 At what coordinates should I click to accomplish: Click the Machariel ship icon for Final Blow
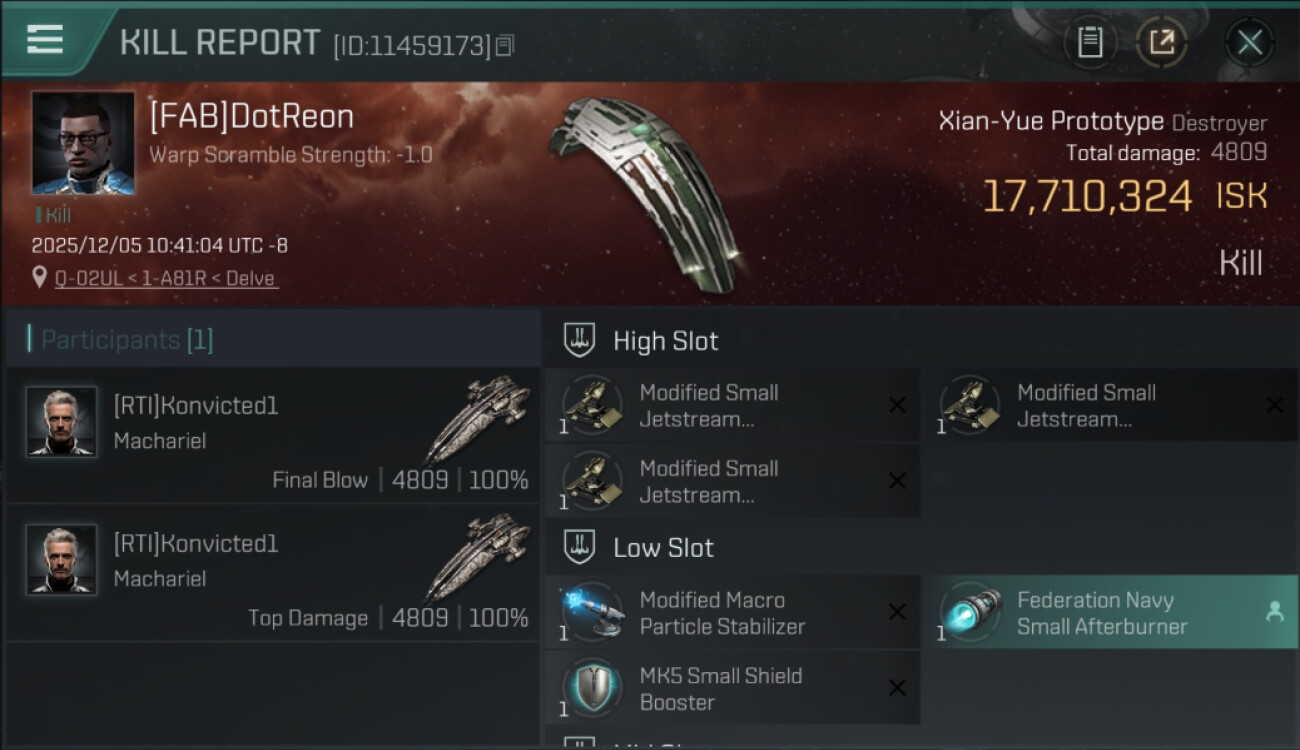coord(477,418)
